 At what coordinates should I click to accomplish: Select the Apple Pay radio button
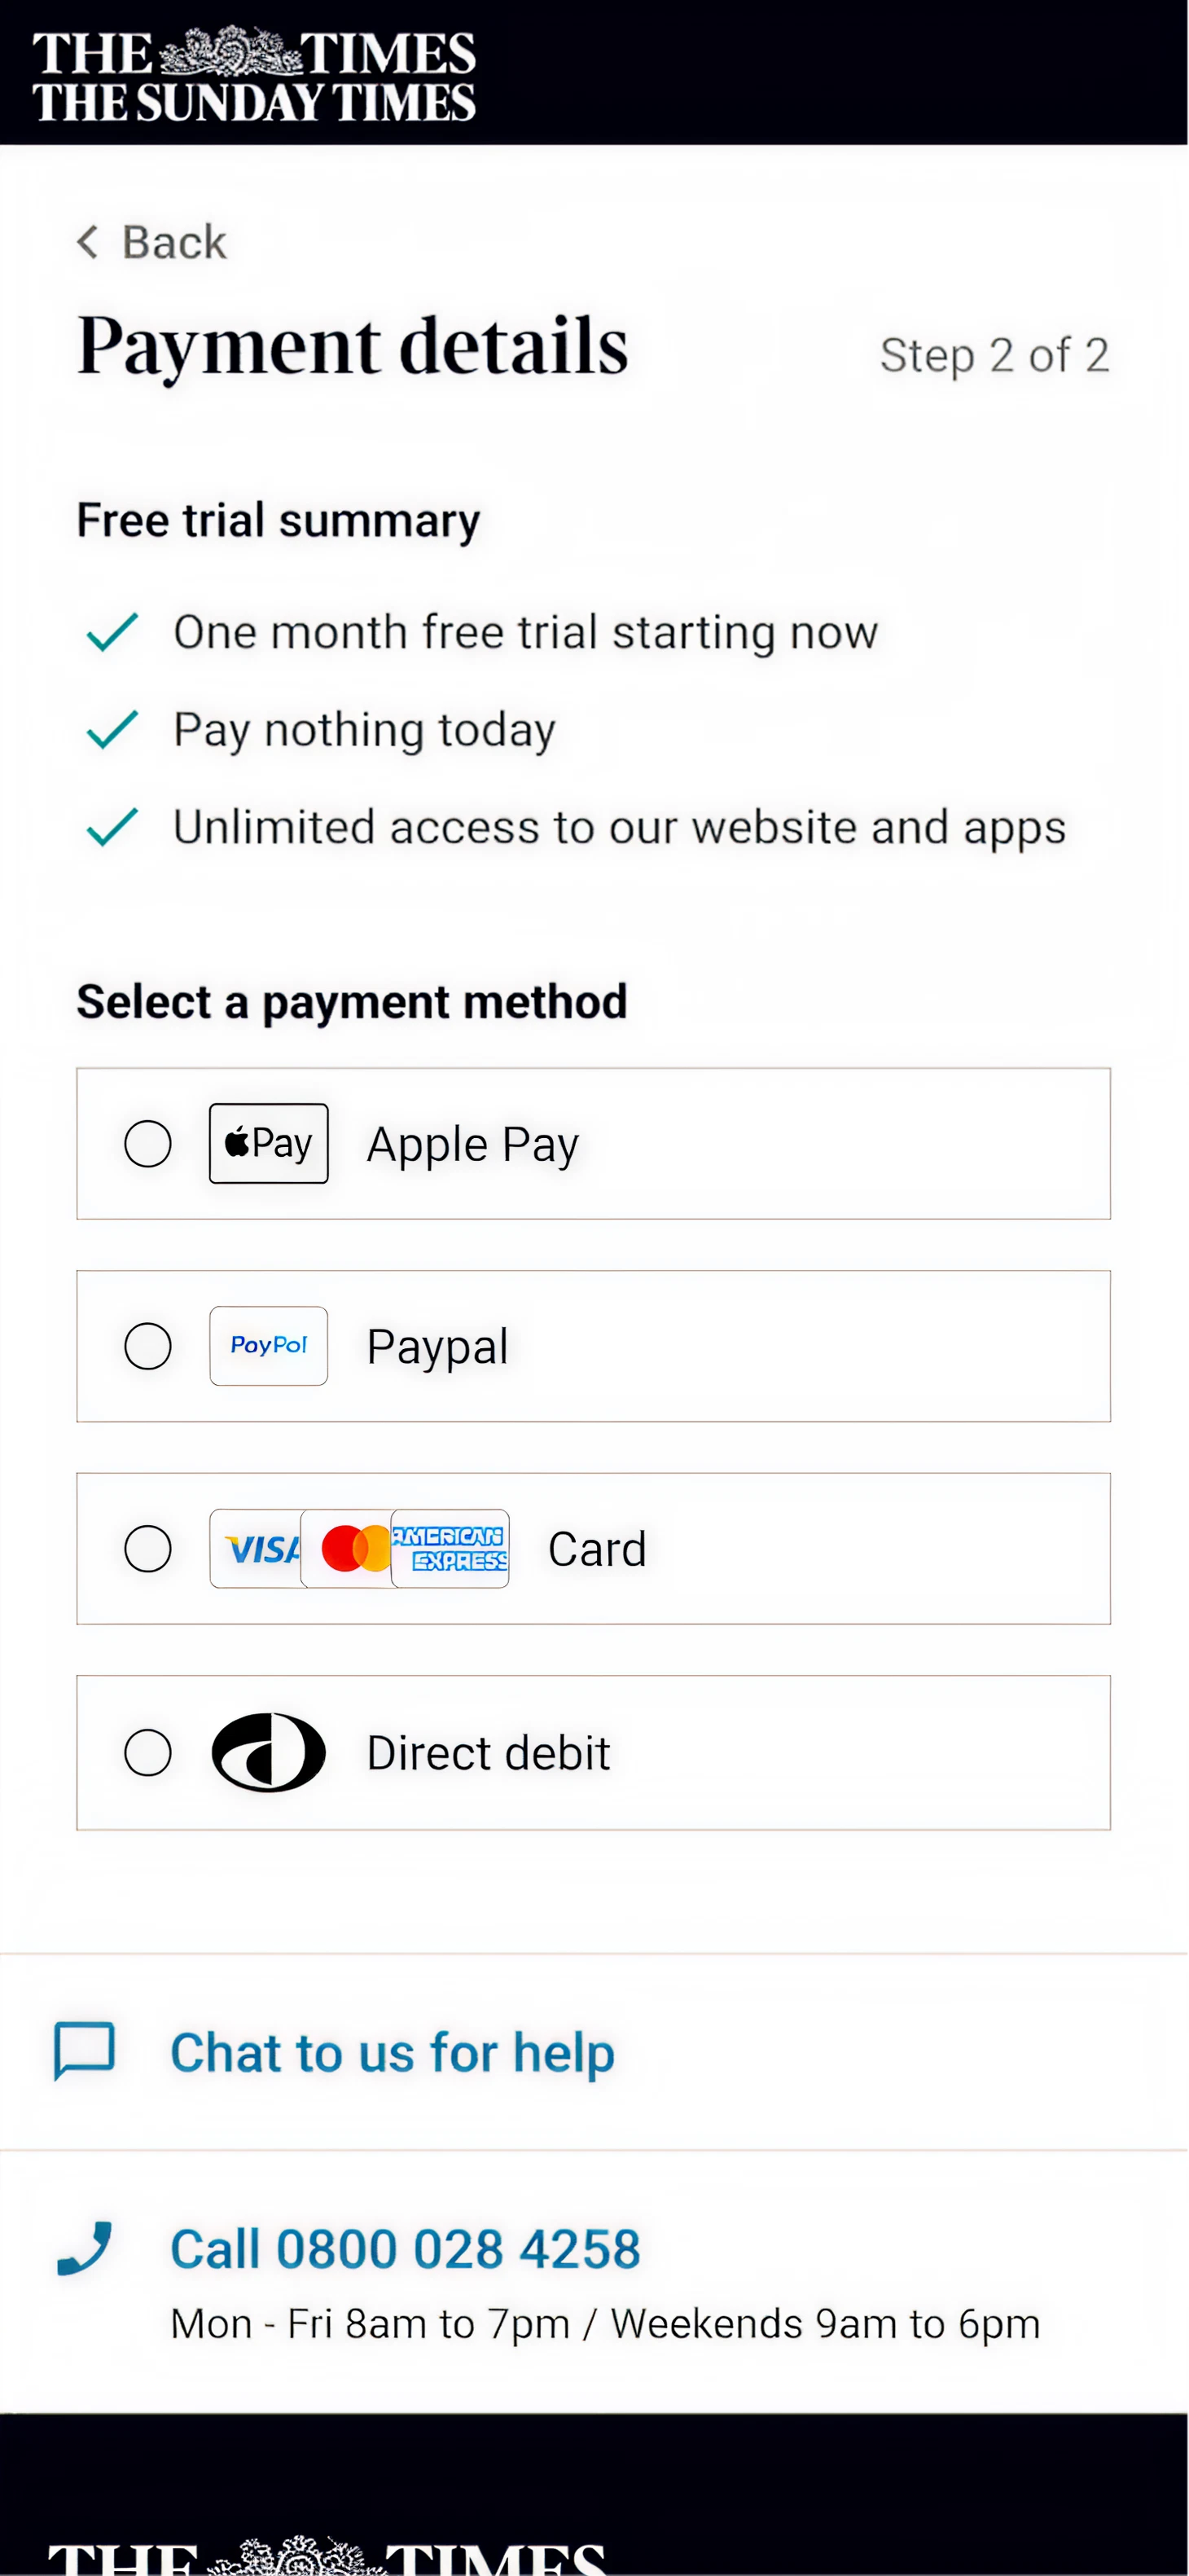pyautogui.click(x=148, y=1143)
